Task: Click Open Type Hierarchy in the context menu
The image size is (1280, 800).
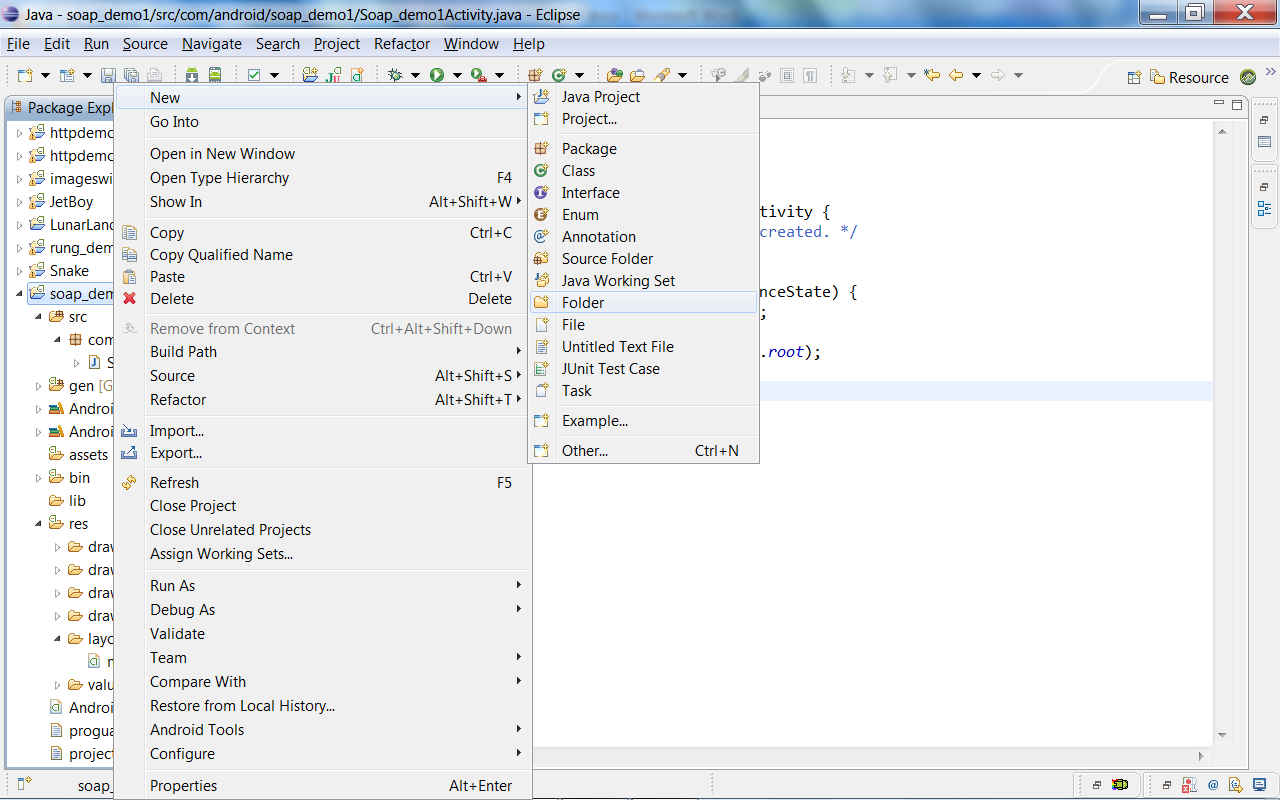Action: (x=322, y=178)
